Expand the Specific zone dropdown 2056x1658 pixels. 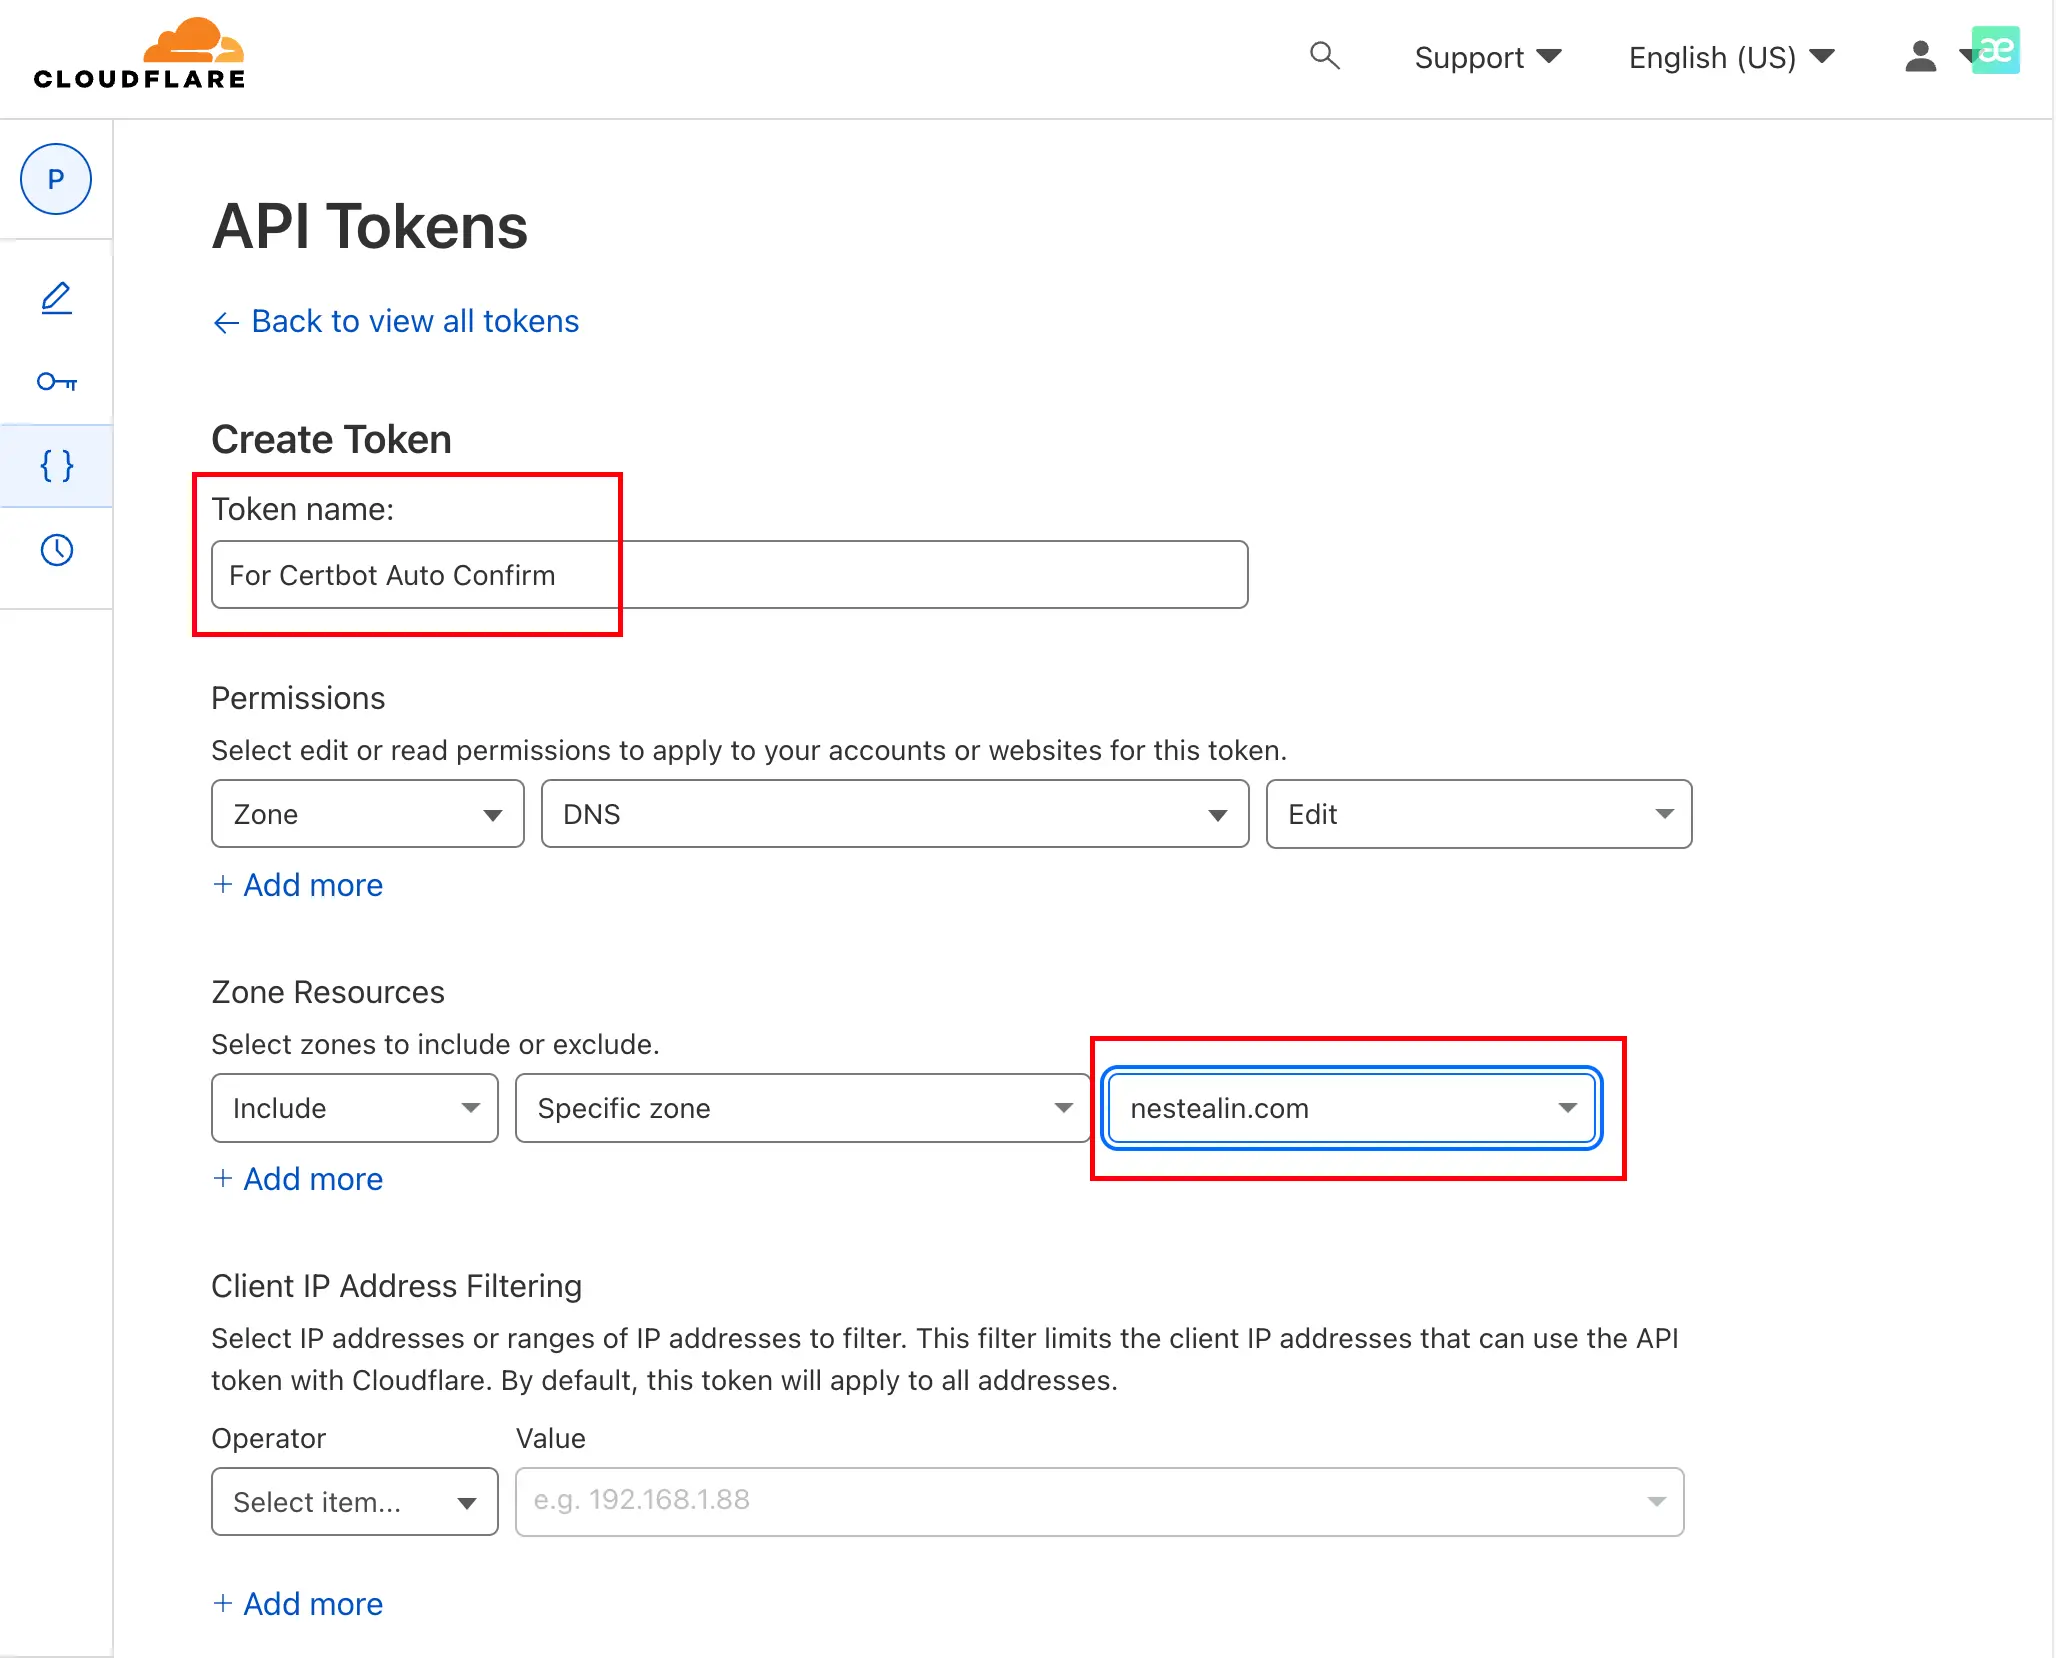803,1108
